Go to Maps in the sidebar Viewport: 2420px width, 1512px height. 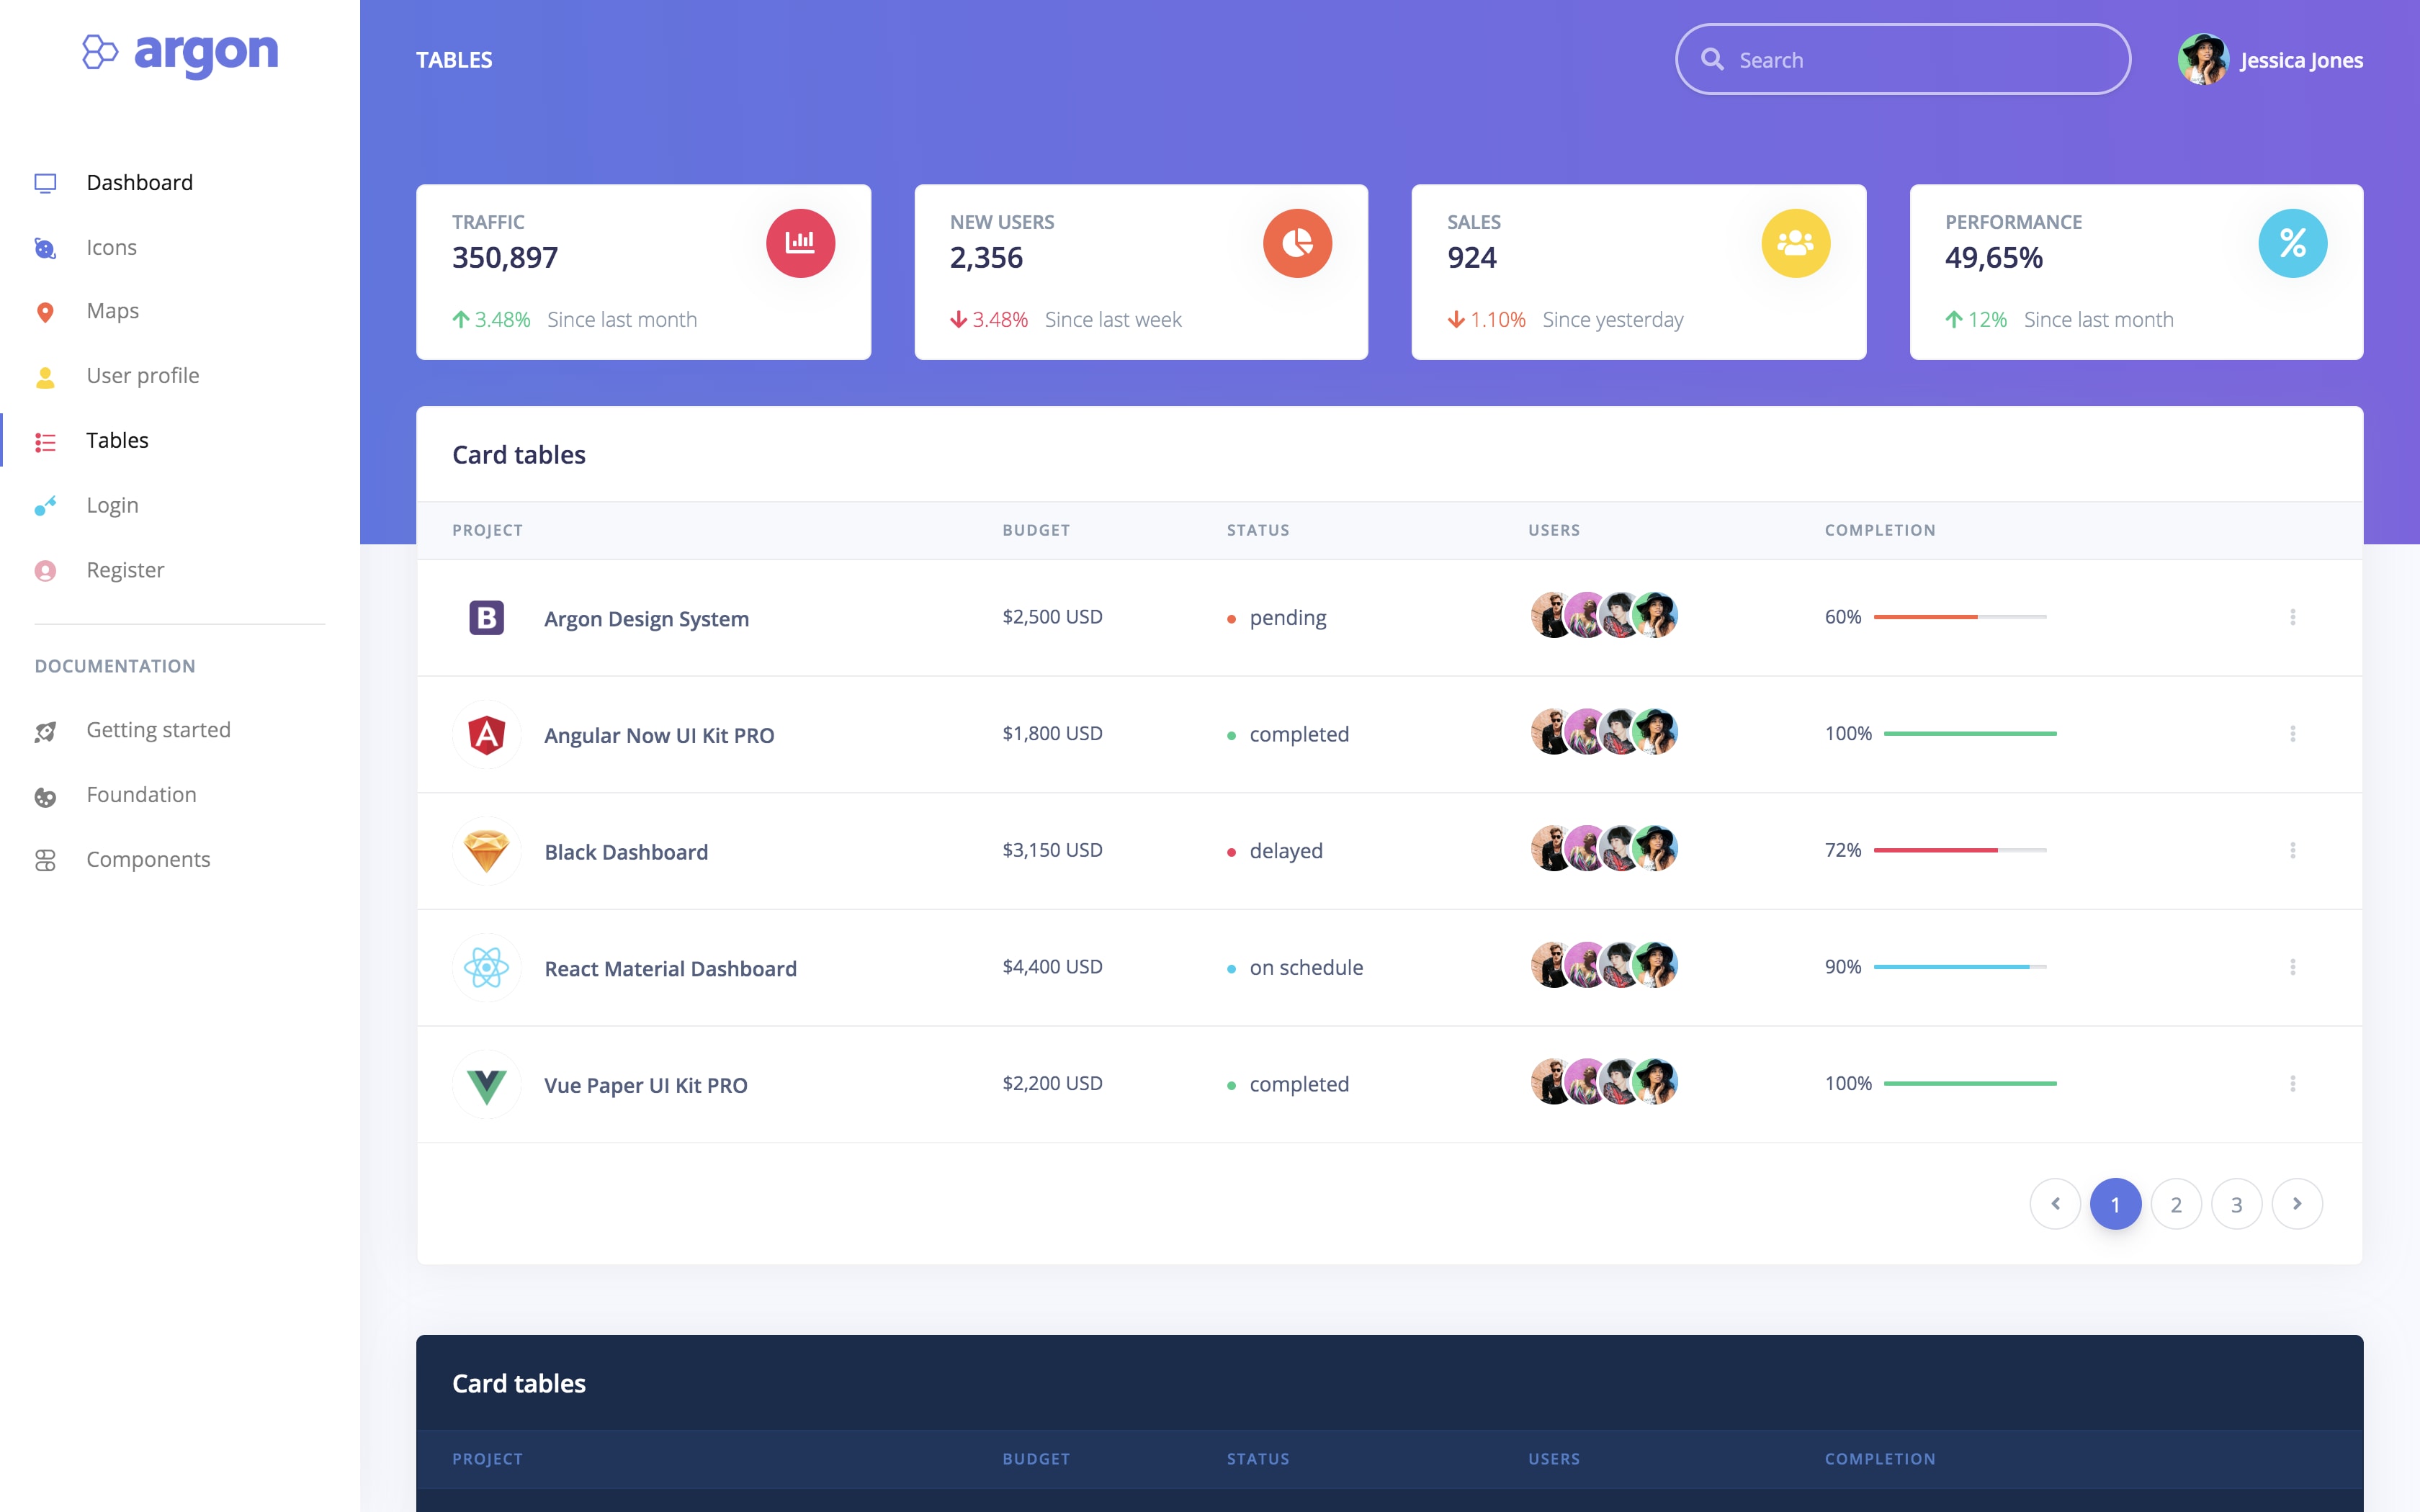click(112, 311)
